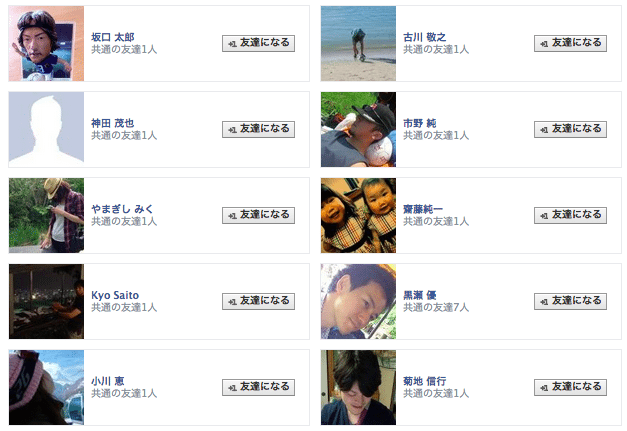The height and width of the screenshot is (431, 627).
Task: Open the beach photo of 古川 敬之
Action: [358, 44]
